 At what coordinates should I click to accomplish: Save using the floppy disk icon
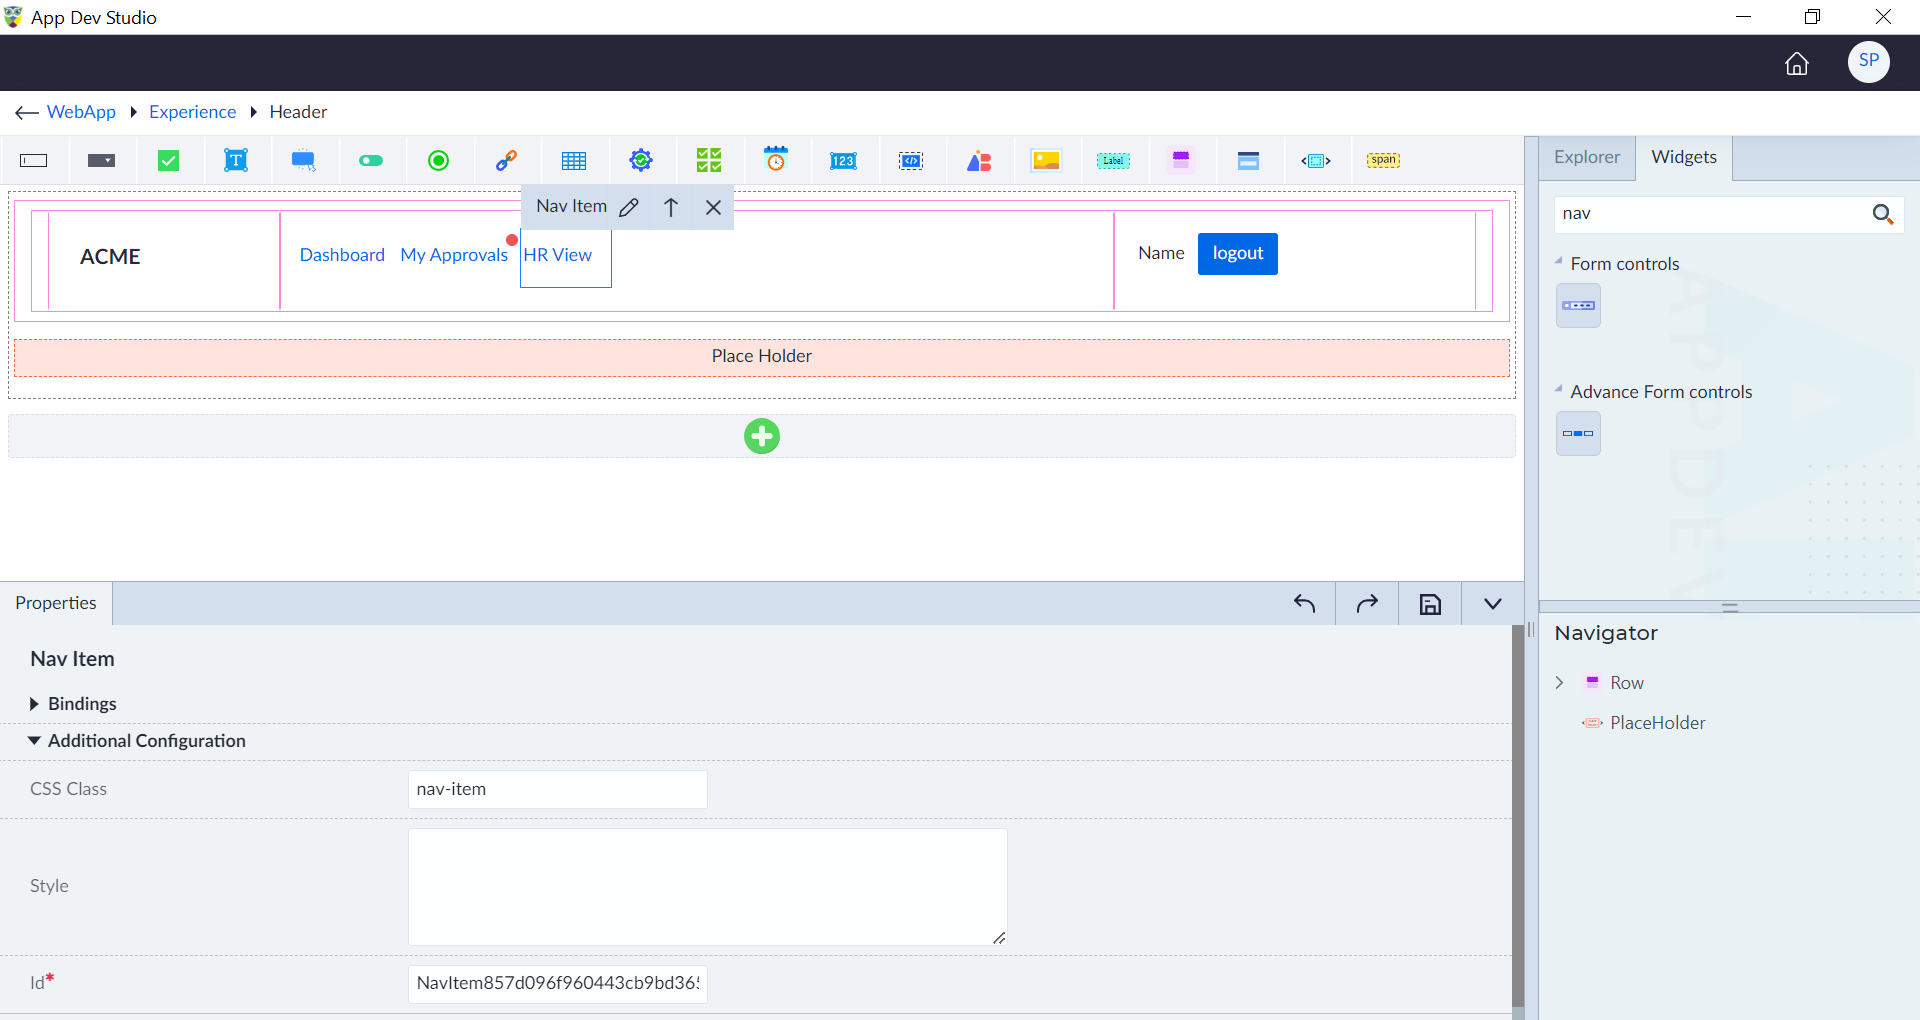(x=1430, y=604)
